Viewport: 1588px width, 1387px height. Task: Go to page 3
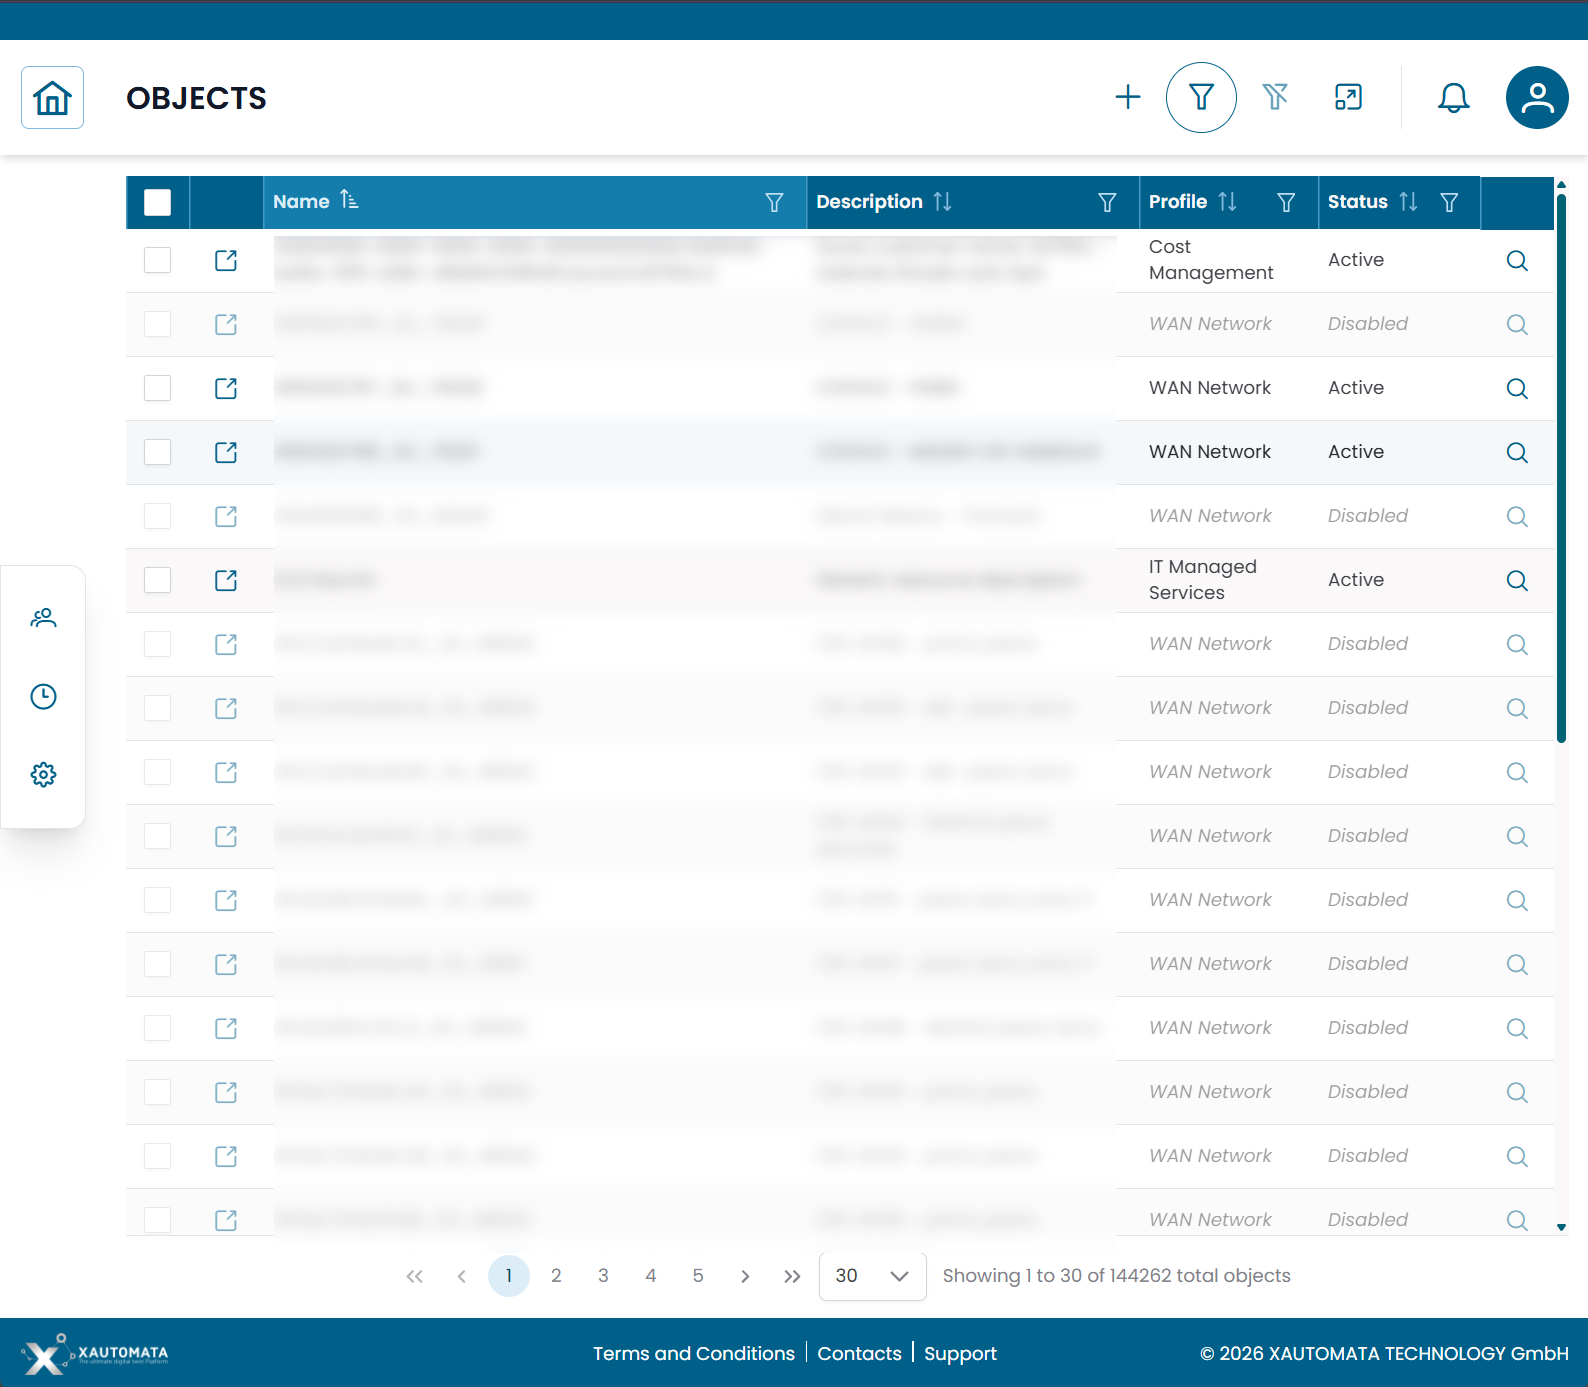point(603,1276)
